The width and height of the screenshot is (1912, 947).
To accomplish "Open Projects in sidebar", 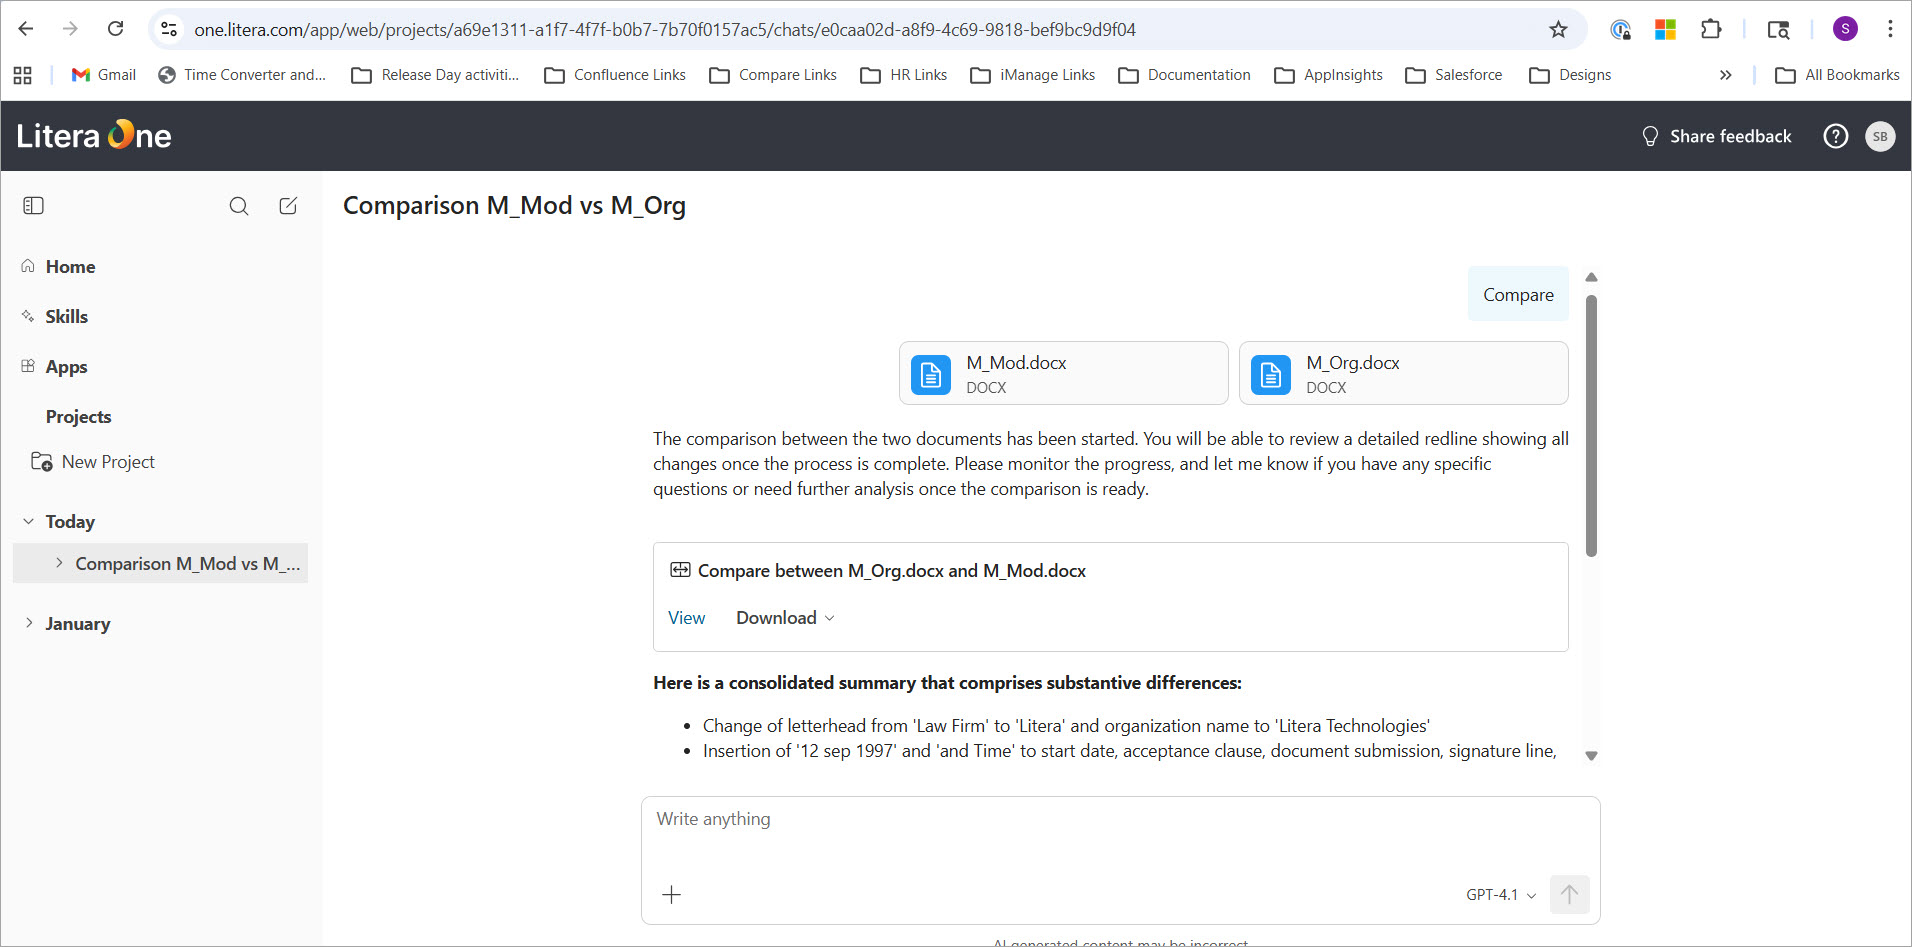I will (x=78, y=416).
